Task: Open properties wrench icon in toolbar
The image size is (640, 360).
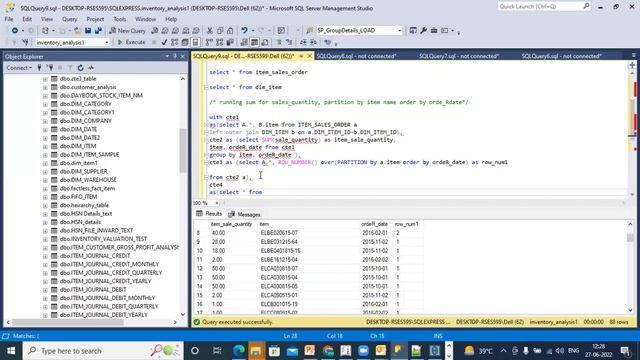Action: [x=424, y=31]
